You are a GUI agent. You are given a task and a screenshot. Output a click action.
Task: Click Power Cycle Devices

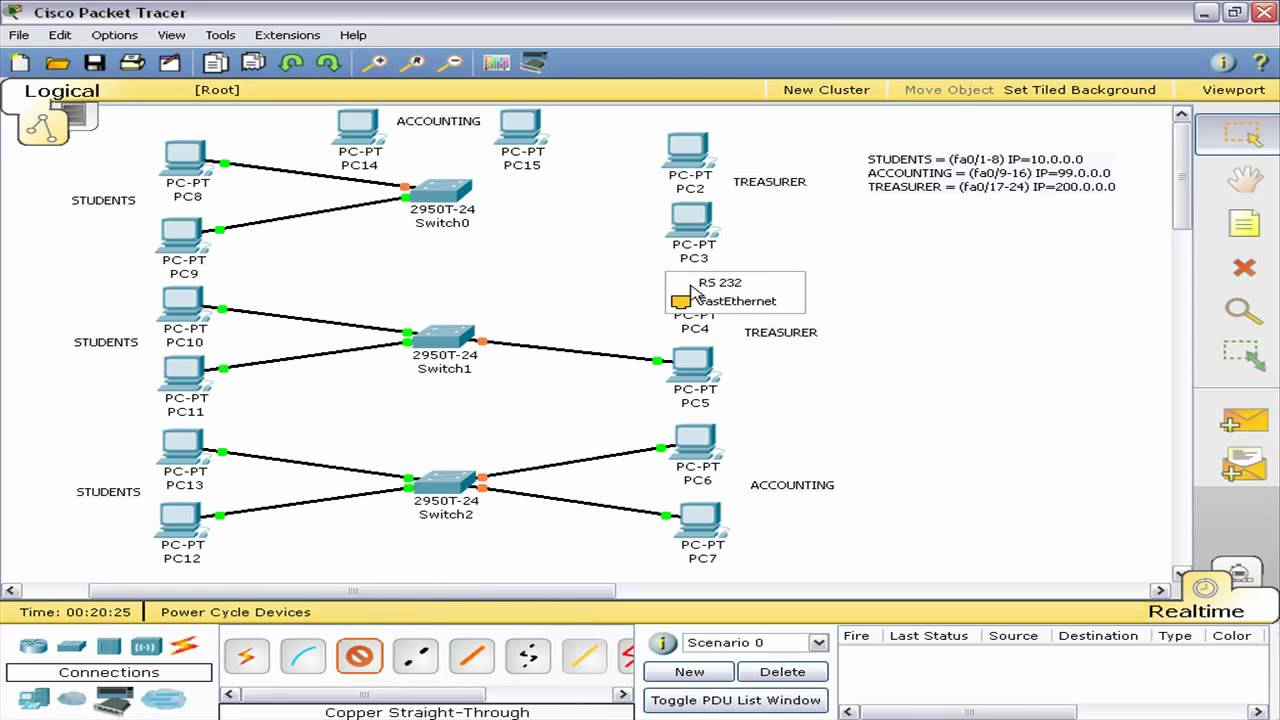tap(236, 612)
